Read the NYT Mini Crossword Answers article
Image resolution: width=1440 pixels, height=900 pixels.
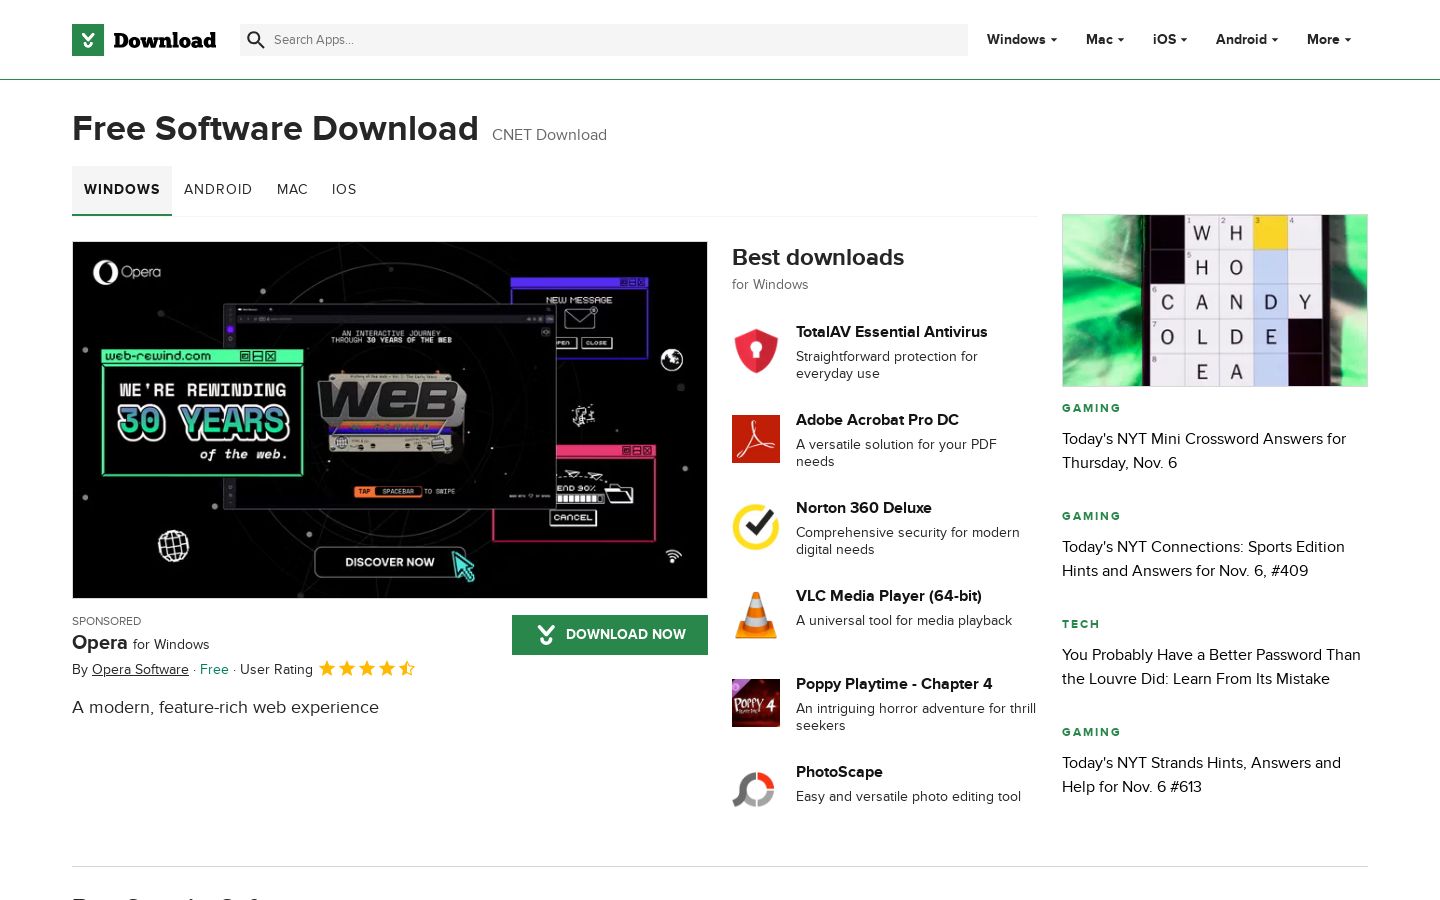pyautogui.click(x=1204, y=451)
